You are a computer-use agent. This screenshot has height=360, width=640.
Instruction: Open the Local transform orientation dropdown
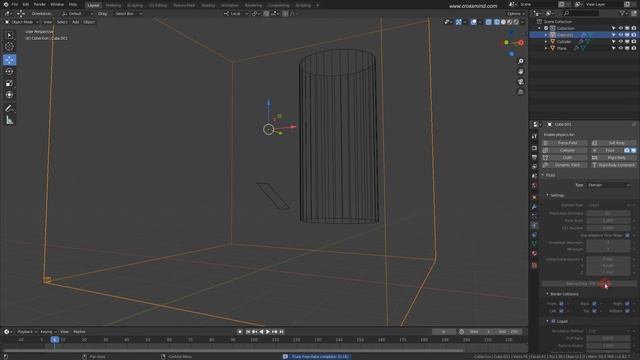[236, 13]
